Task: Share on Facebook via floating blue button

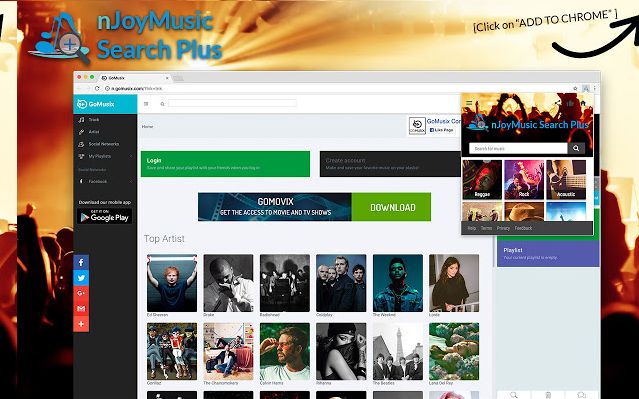Action: [x=81, y=262]
